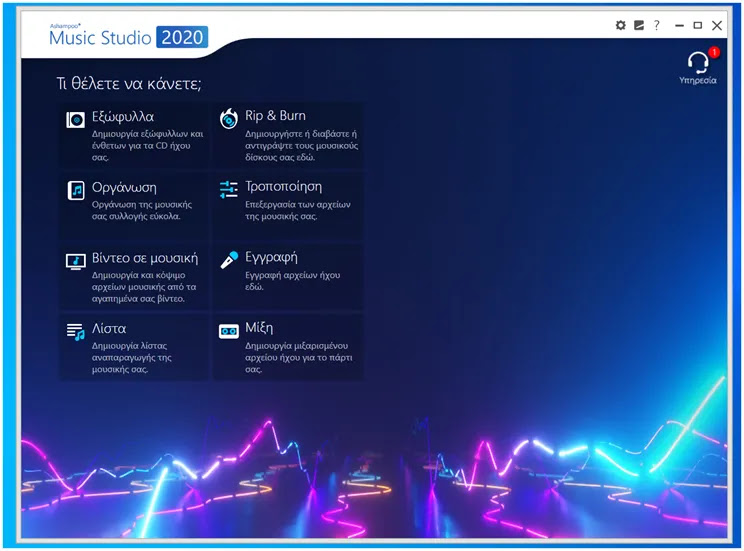Viewport: 744px width, 551px height.
Task: Click the Βίντεο σε μουσική monitor icon
Action: 75,261
